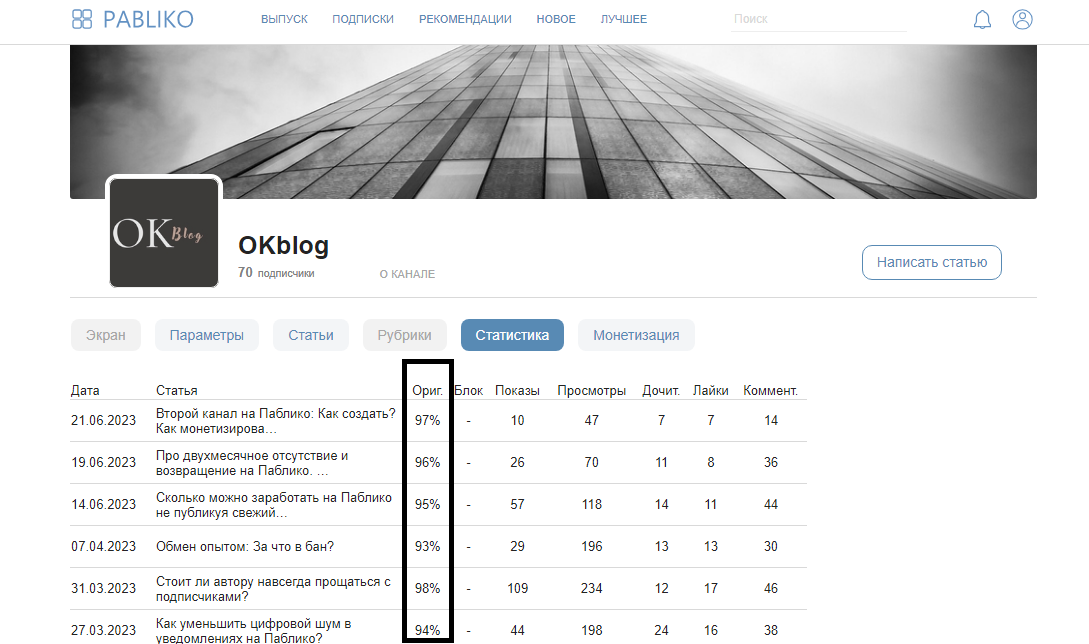Click date 07.04.2023
Screen dimensions: 1089x644
click(103, 547)
